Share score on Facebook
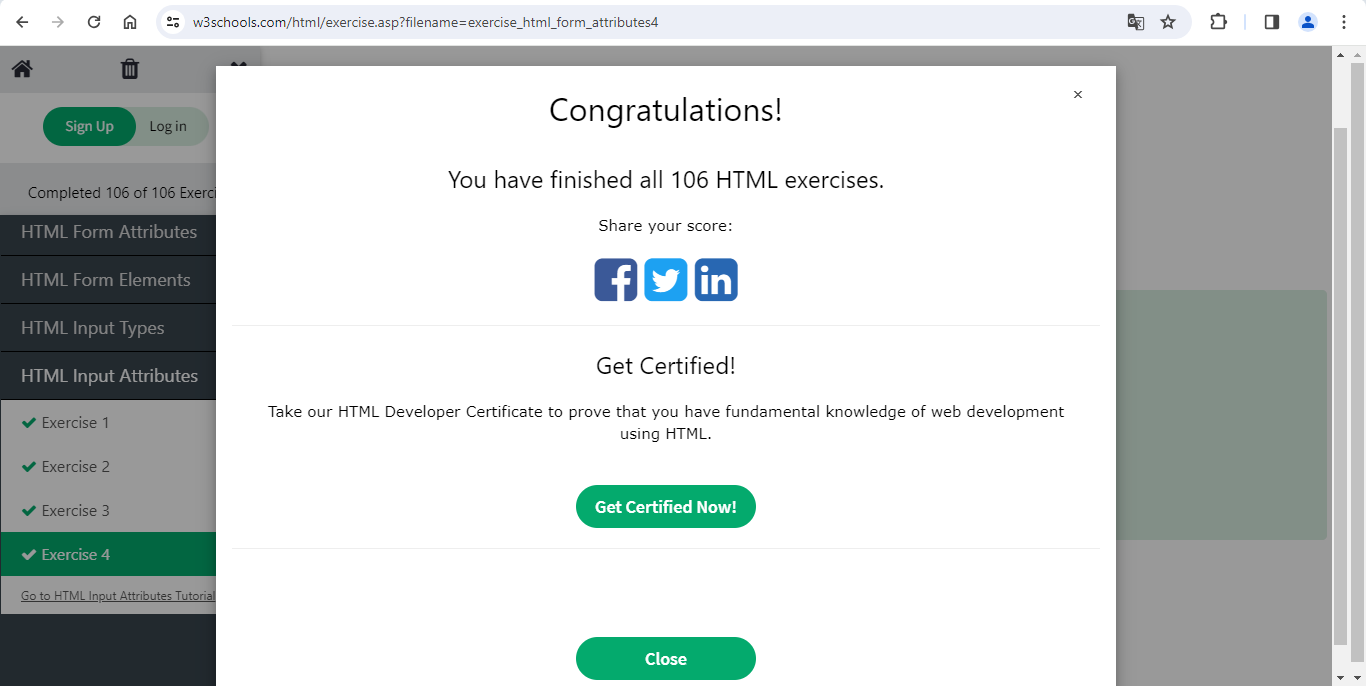This screenshot has height=686, width=1366. click(615, 280)
